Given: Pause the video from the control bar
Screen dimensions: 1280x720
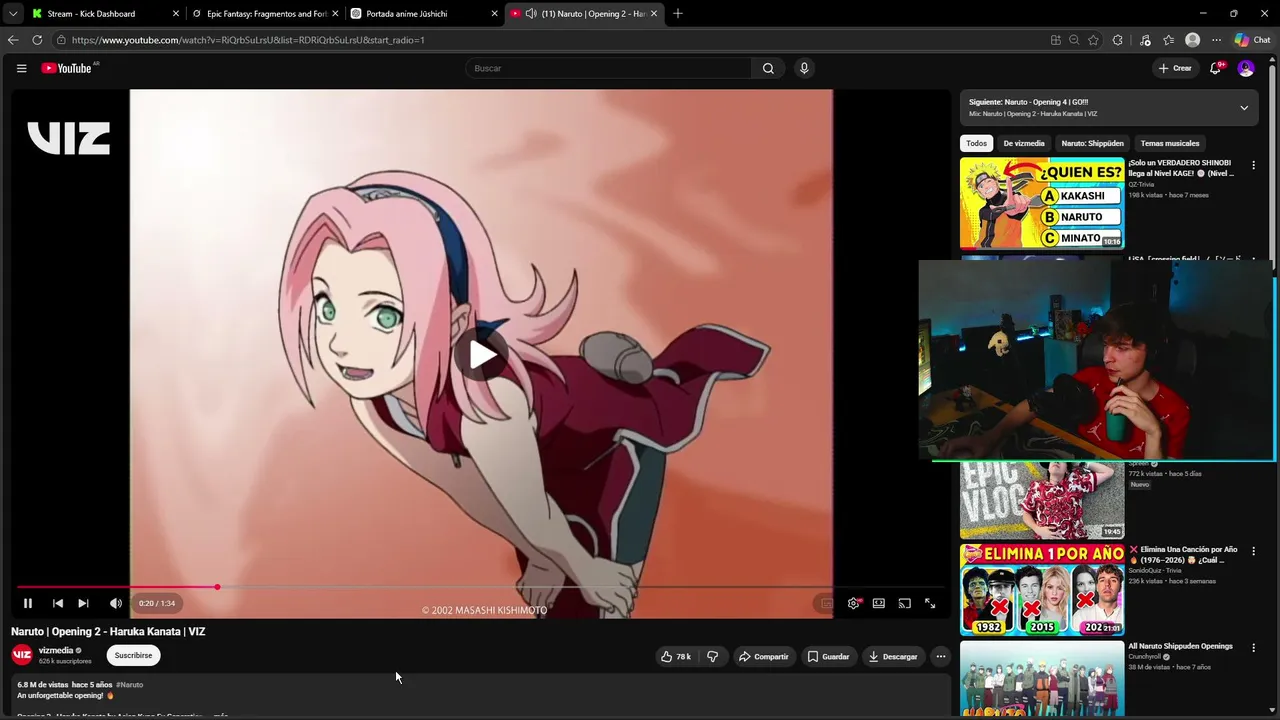Looking at the screenshot, I should (28, 603).
